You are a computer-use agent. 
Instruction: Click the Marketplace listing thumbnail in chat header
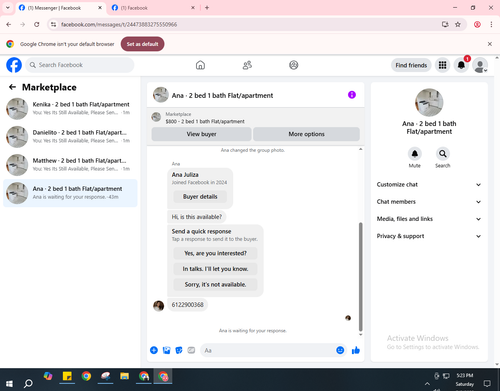156,117
